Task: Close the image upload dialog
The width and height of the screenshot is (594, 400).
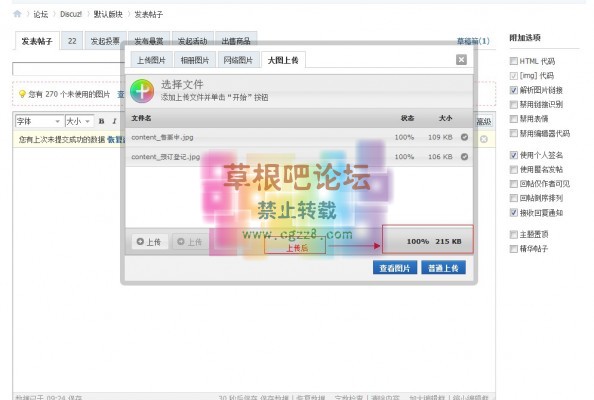Action: (461, 59)
